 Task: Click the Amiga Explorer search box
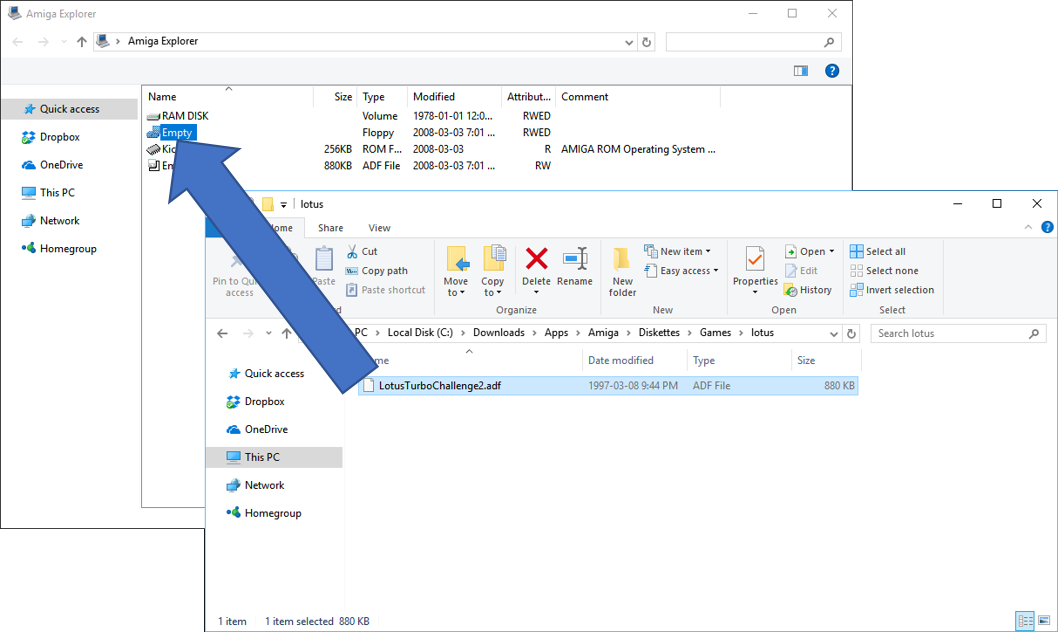752,42
